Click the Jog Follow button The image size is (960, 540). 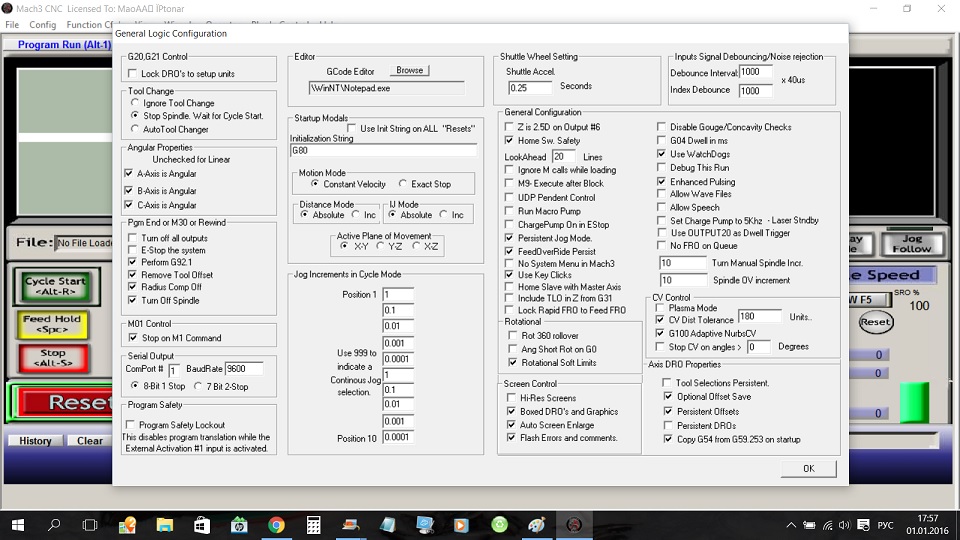point(912,244)
